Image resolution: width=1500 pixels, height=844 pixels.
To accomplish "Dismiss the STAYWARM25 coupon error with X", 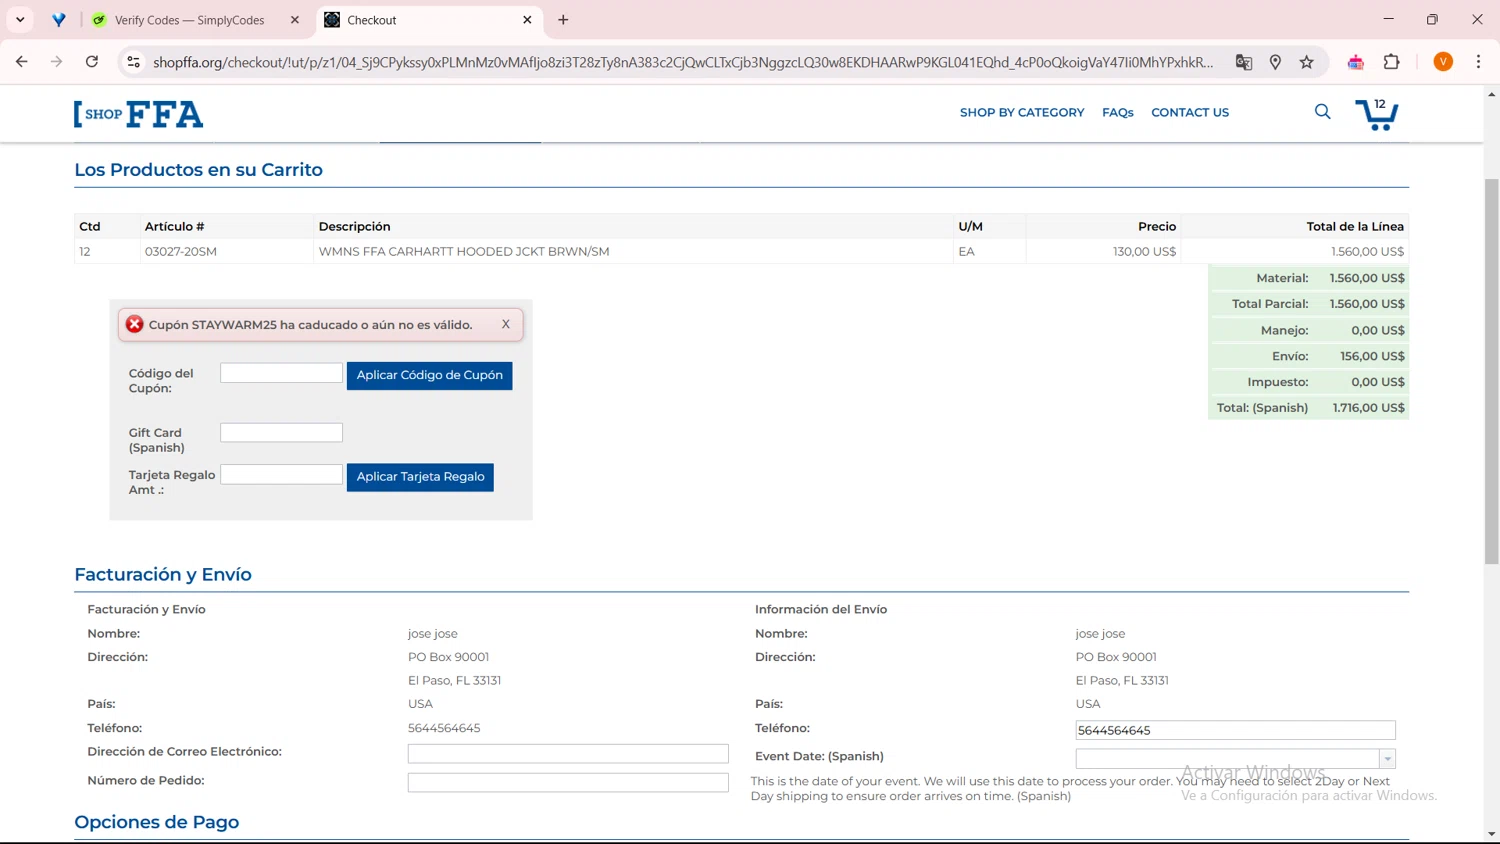I will pyautogui.click(x=505, y=324).
